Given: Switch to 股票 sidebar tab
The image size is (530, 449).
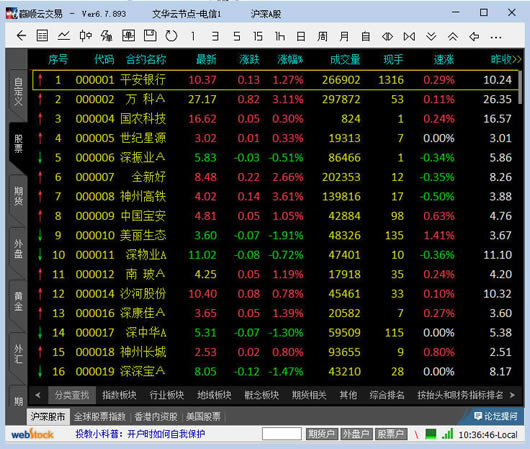Looking at the screenshot, I should pos(18,144).
